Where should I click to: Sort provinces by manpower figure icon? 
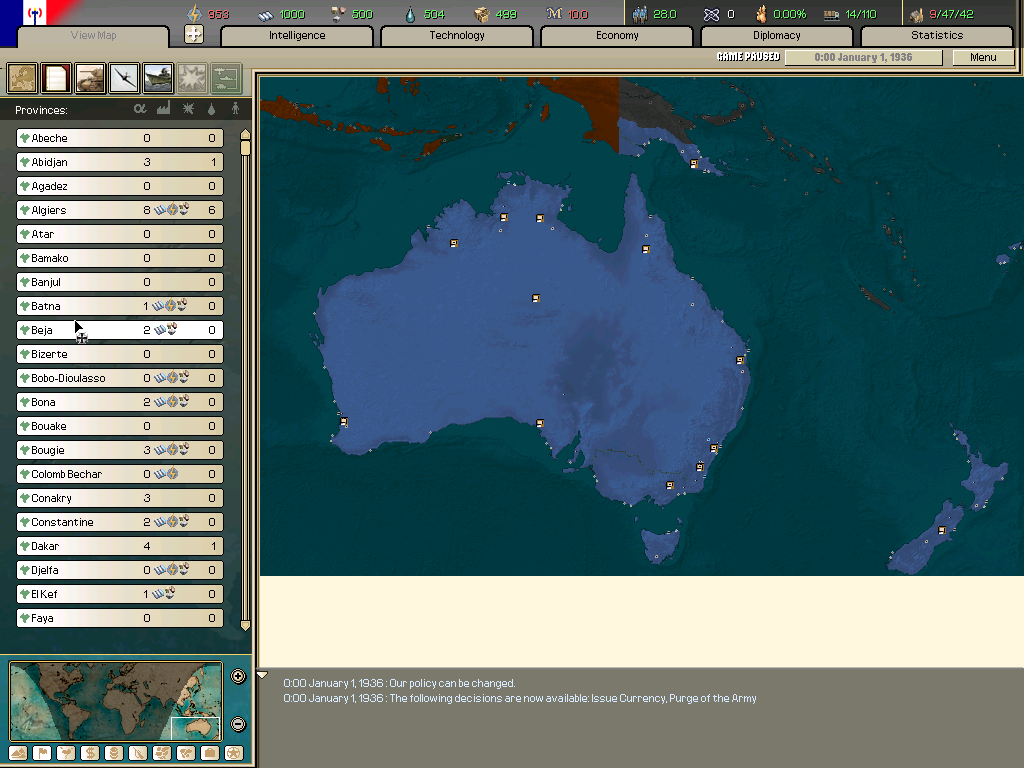tap(236, 109)
